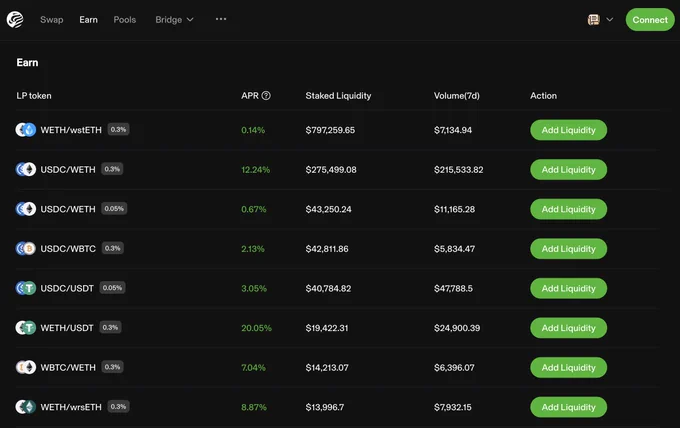
Task: Click the WETH/USDT pair name
Action: [67, 328]
